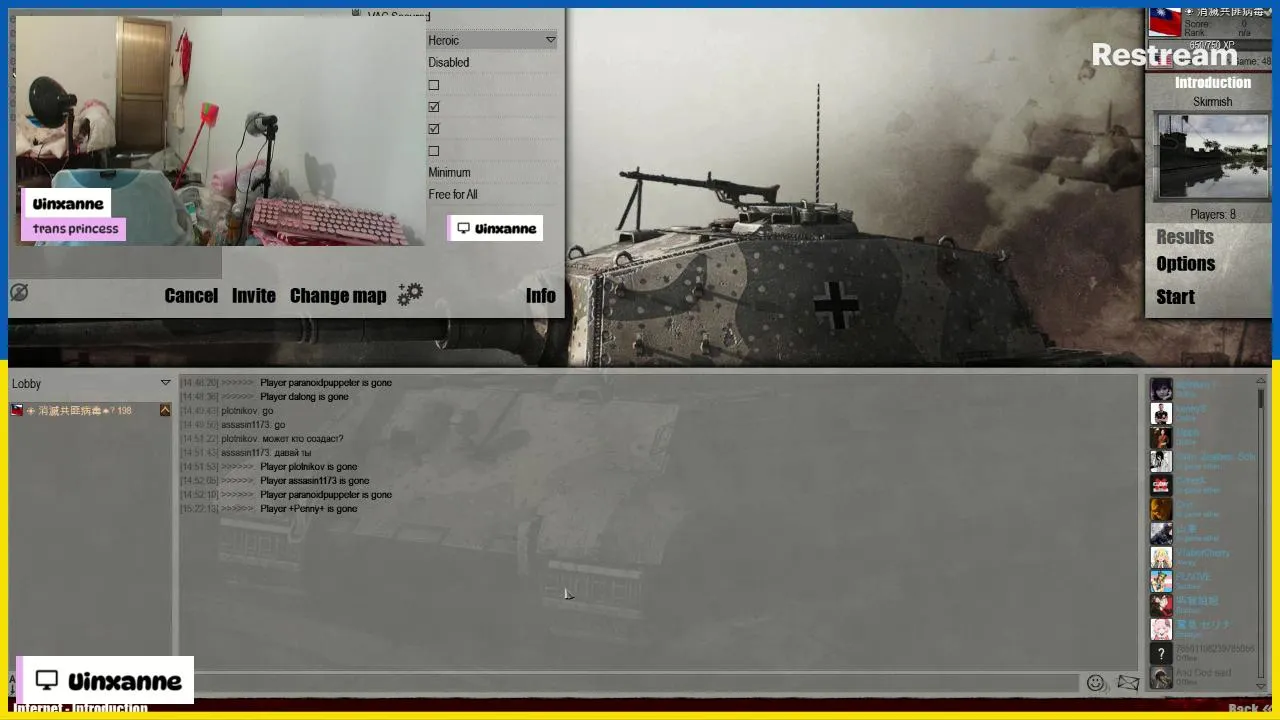The height and width of the screenshot is (720, 1280).
Task: Select the orange-toned face avatar
Action: click(1161, 509)
